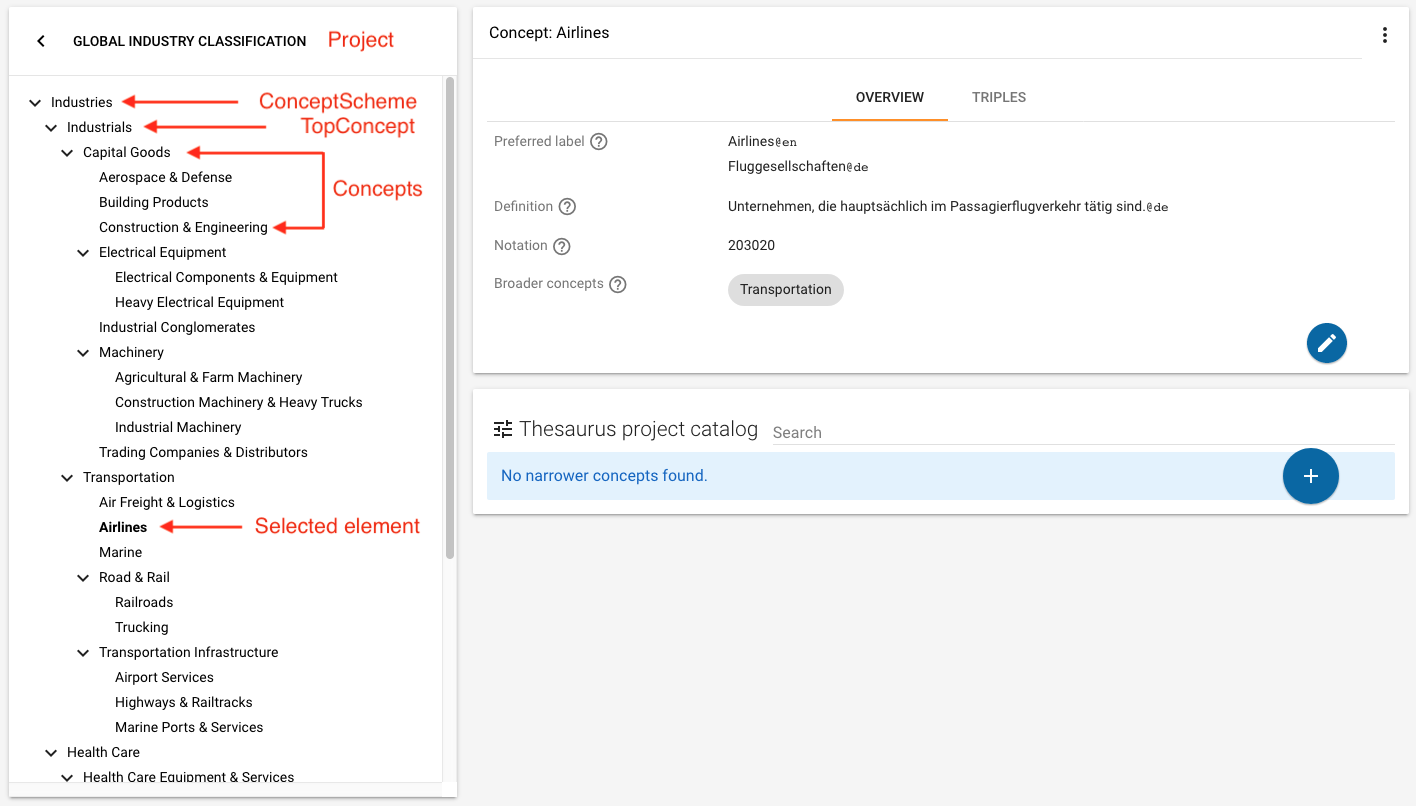Click the help icon next to Definition
The image size is (1416, 806).
(567, 207)
